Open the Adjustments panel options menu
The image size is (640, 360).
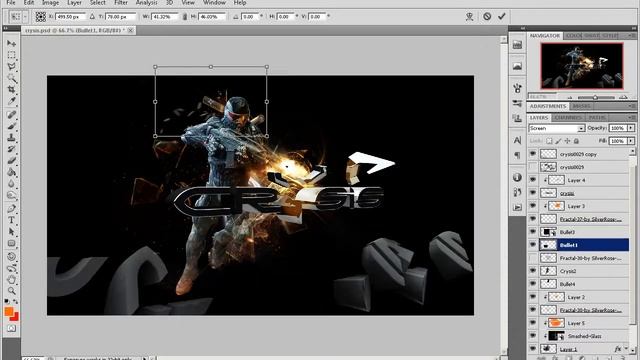coord(632,106)
